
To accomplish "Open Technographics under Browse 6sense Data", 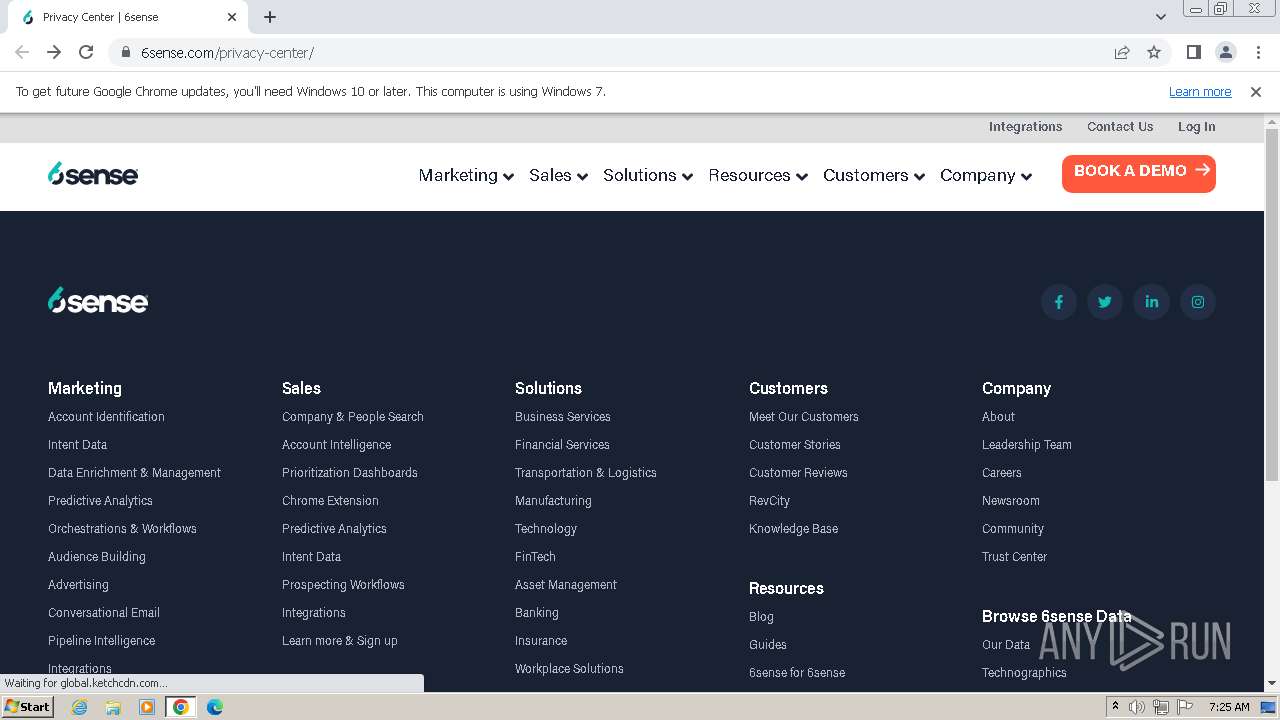I will click(1024, 673).
